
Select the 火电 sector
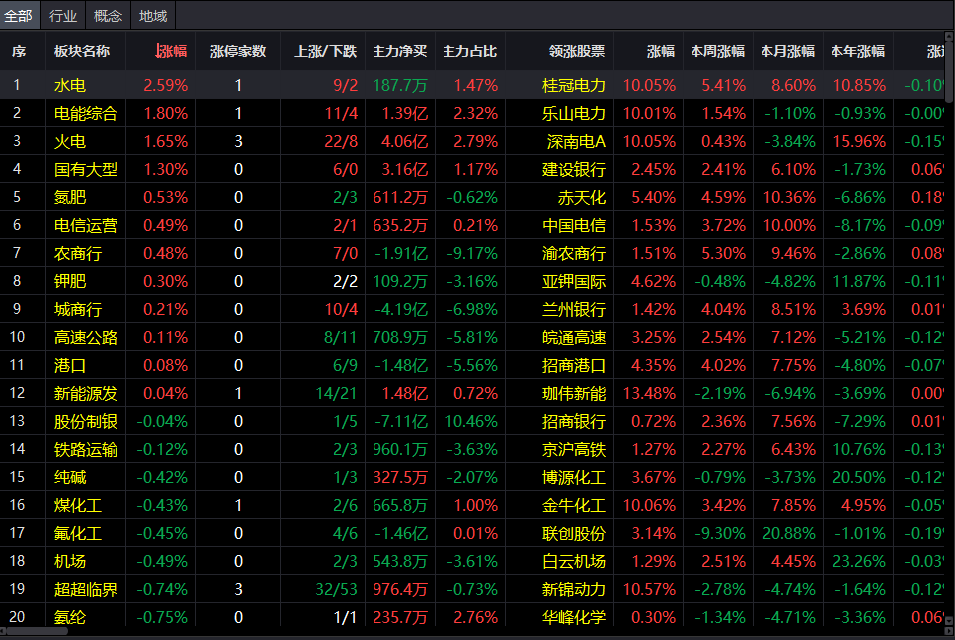point(69,141)
